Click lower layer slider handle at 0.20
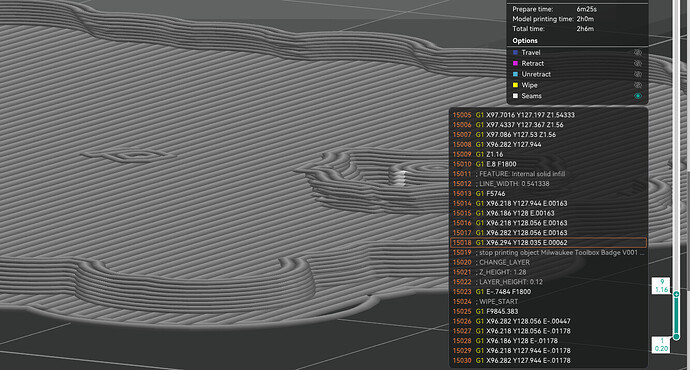Image resolution: width=690 pixels, height=370 pixels. click(x=676, y=337)
